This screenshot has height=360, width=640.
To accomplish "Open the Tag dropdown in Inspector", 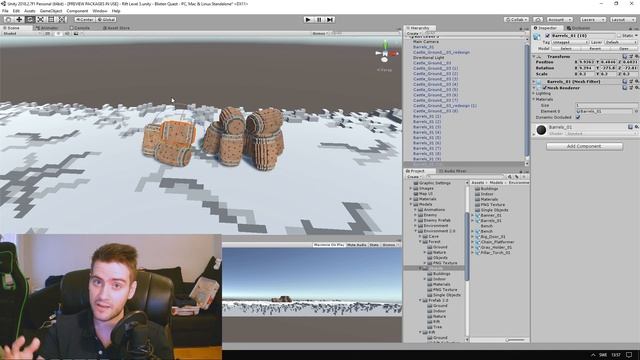I will (x=570, y=42).
